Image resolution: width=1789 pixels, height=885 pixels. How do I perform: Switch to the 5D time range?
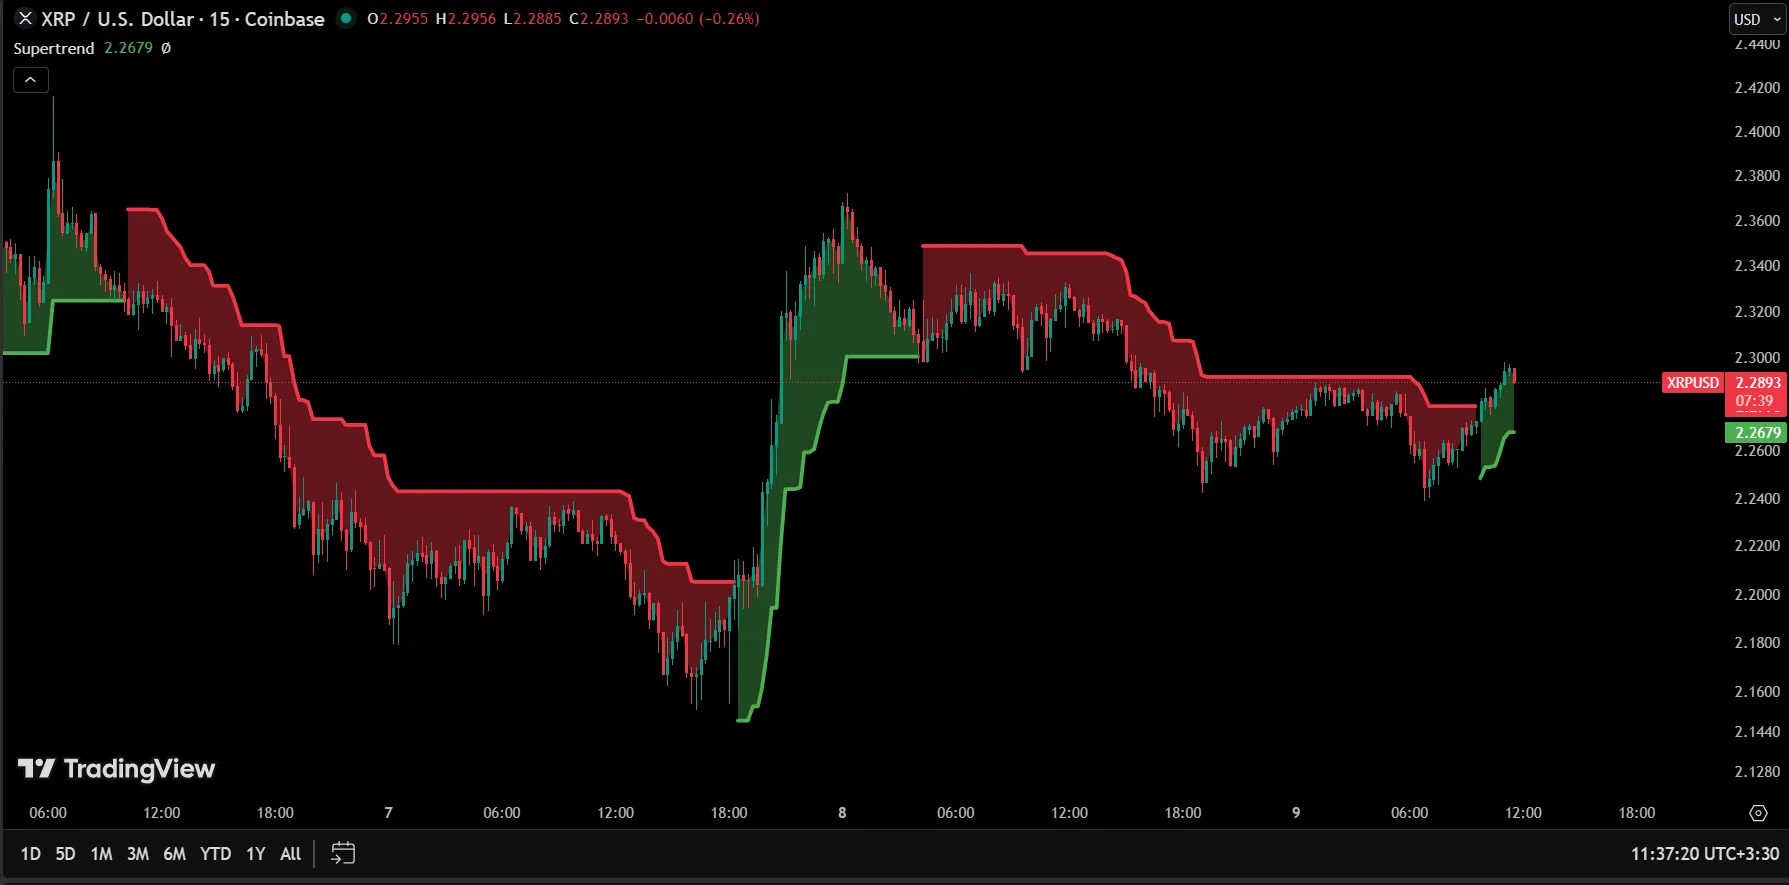[65, 853]
